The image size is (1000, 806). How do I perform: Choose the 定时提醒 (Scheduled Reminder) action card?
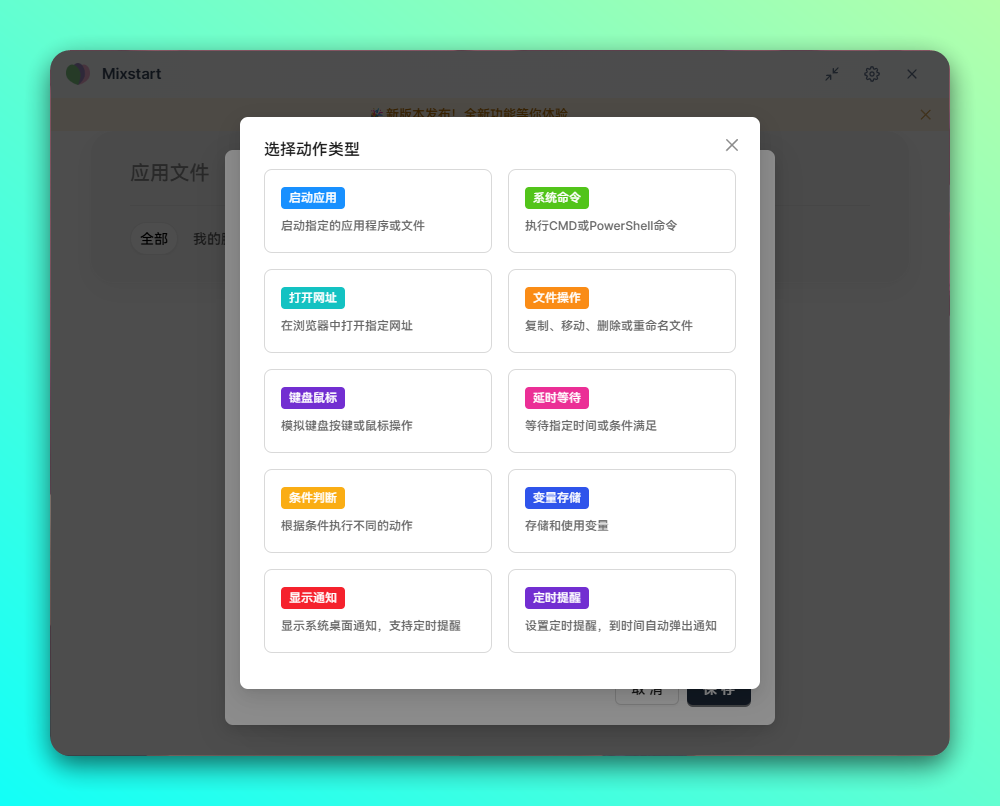(x=622, y=611)
